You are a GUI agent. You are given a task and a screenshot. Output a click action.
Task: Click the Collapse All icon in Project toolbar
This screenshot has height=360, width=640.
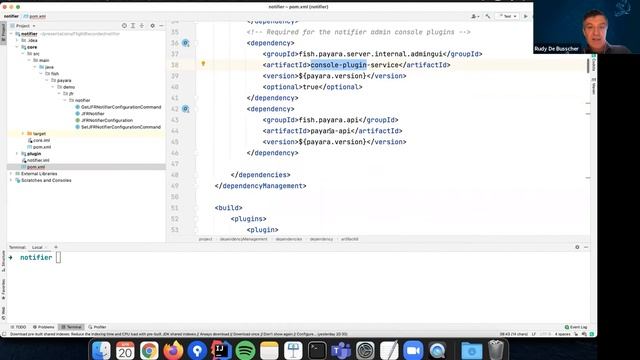tap(142, 26)
